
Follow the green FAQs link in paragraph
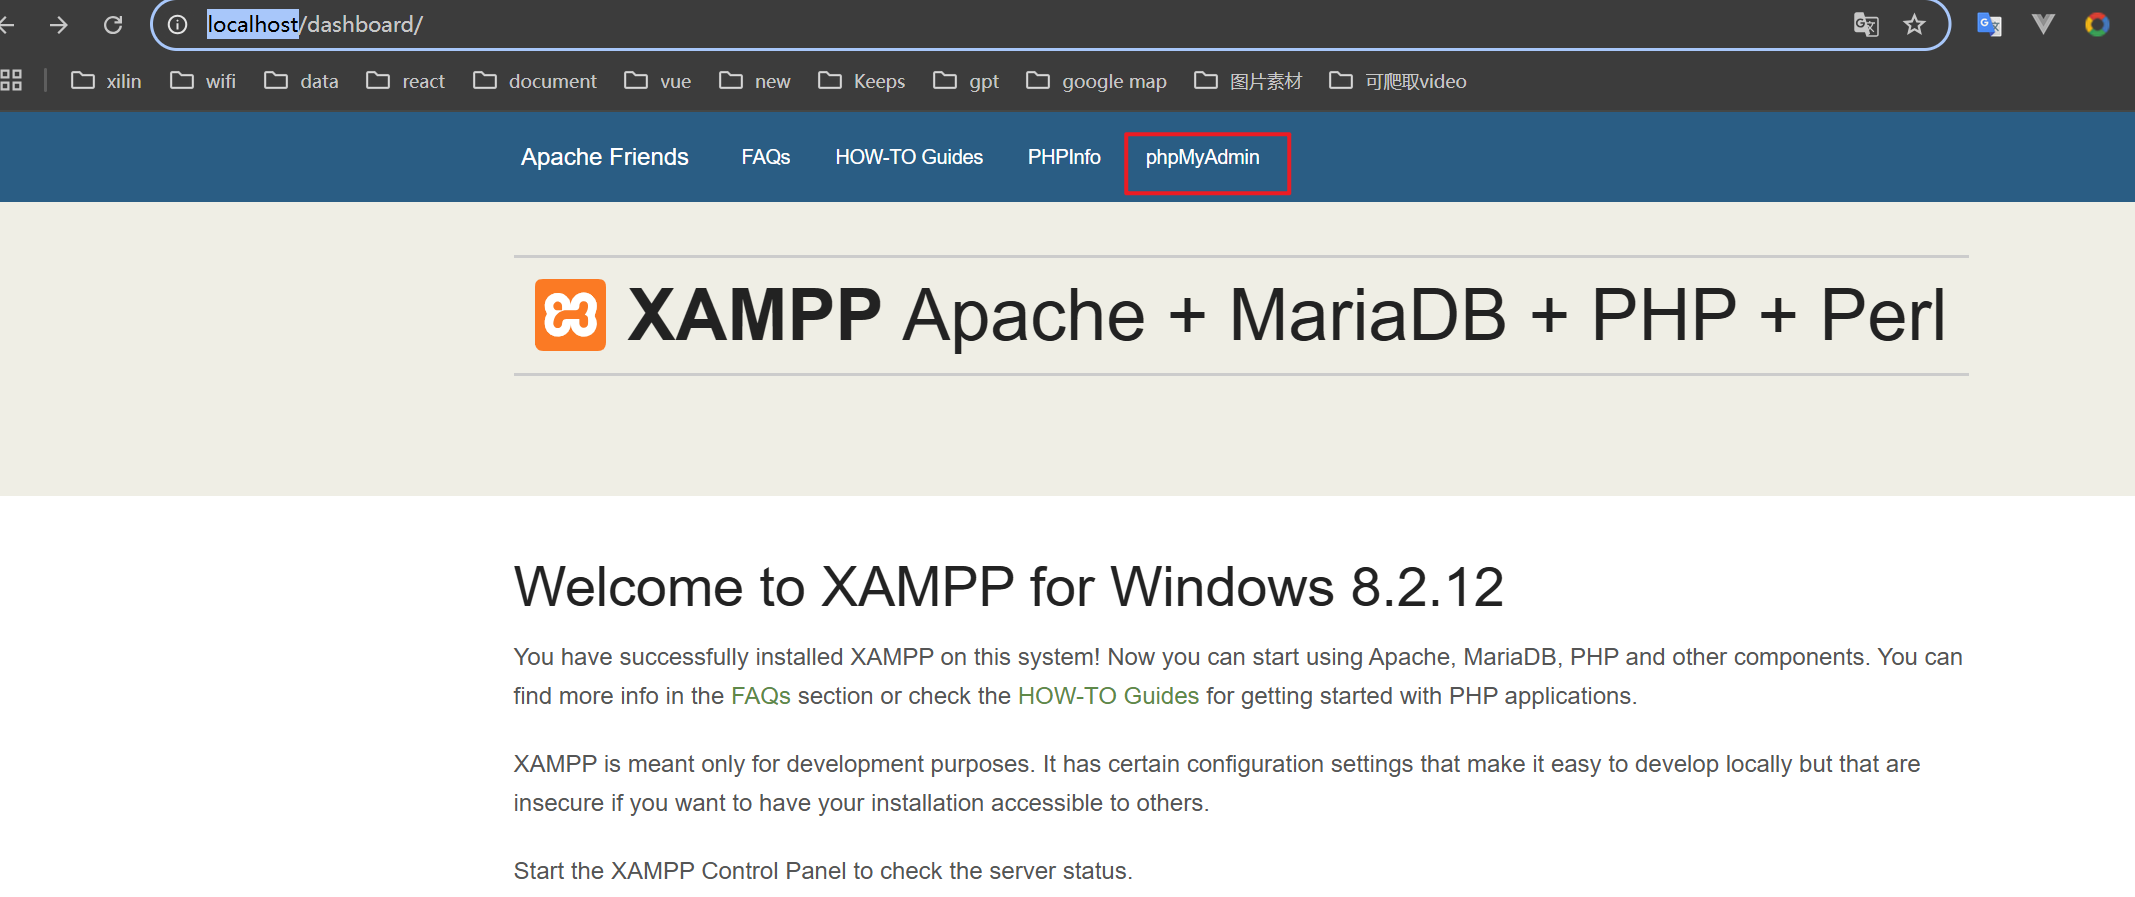tap(761, 696)
